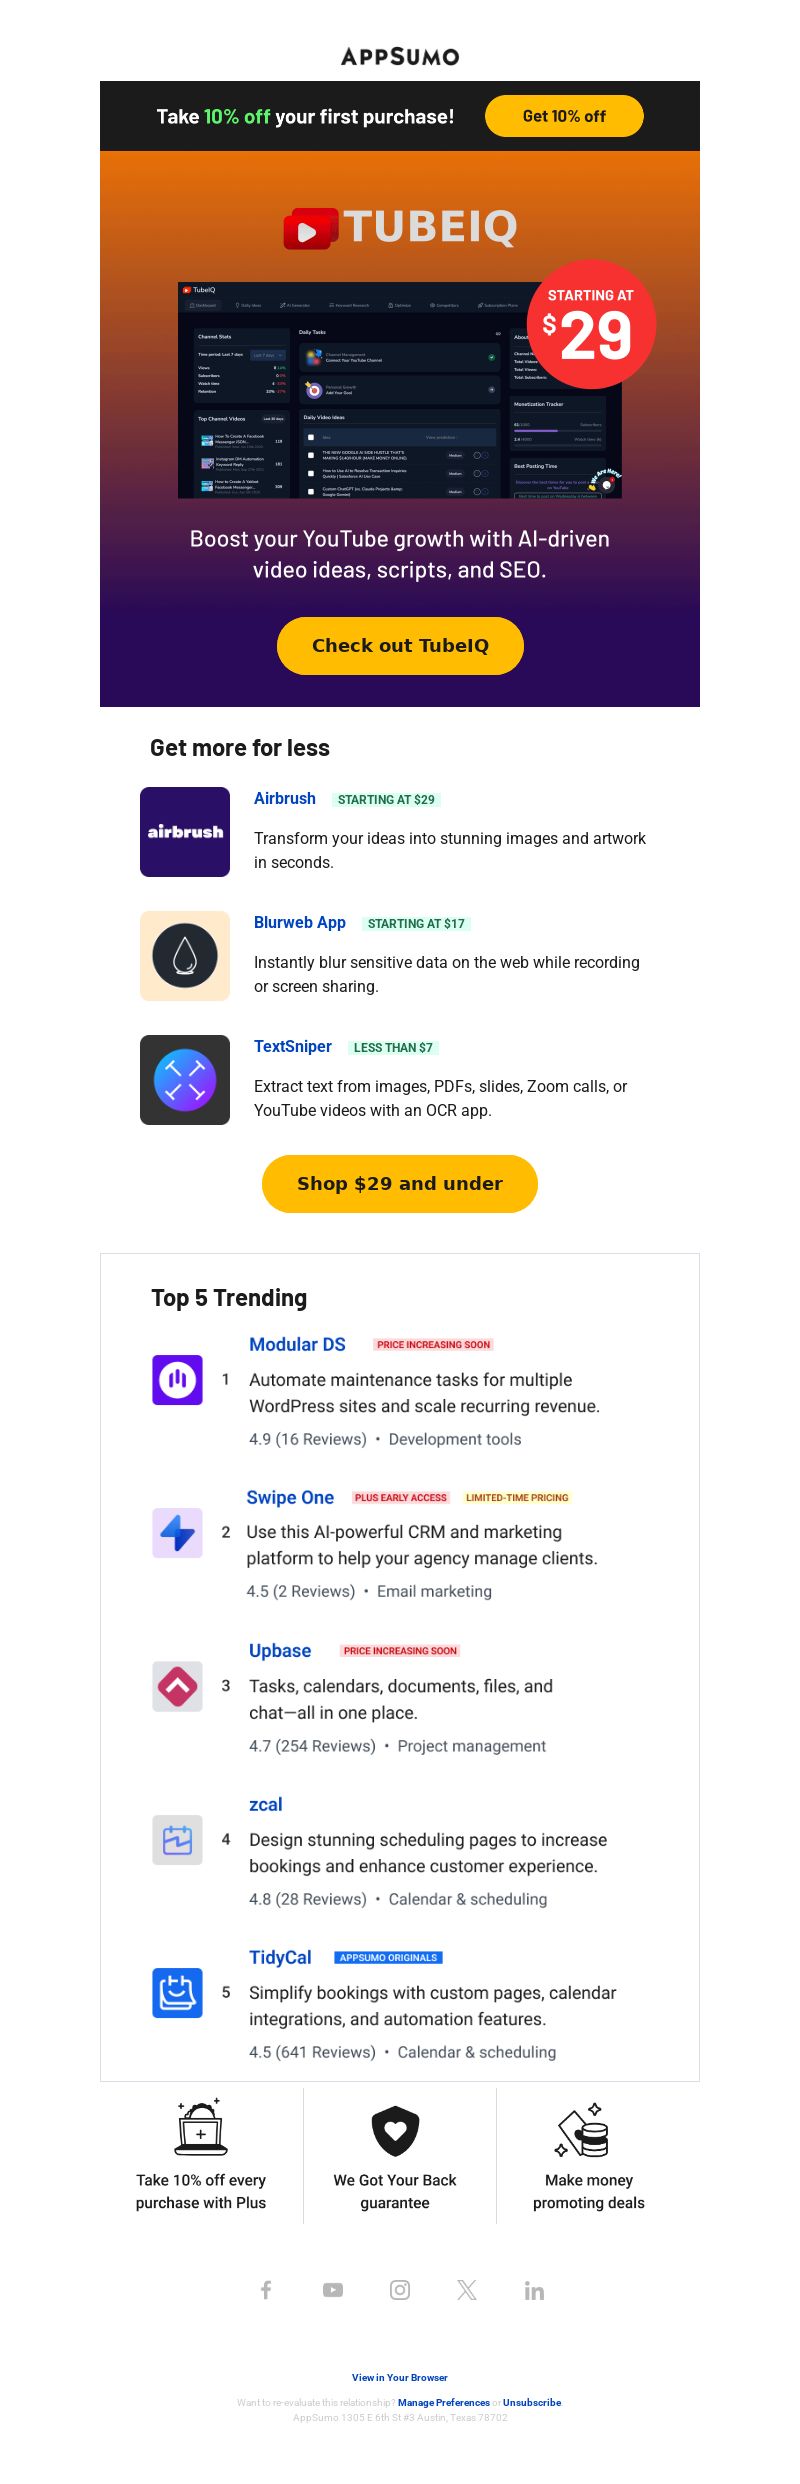Open the X (Twitter) icon
Viewport: 800px width, 2484px height.
467,2290
